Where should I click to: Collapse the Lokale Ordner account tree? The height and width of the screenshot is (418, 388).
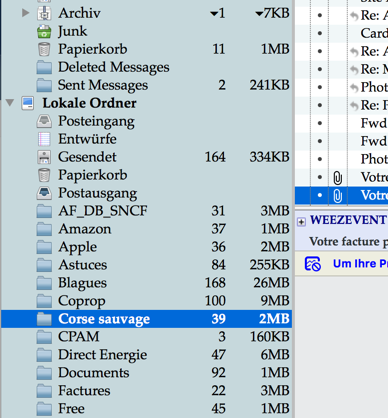coord(10,103)
